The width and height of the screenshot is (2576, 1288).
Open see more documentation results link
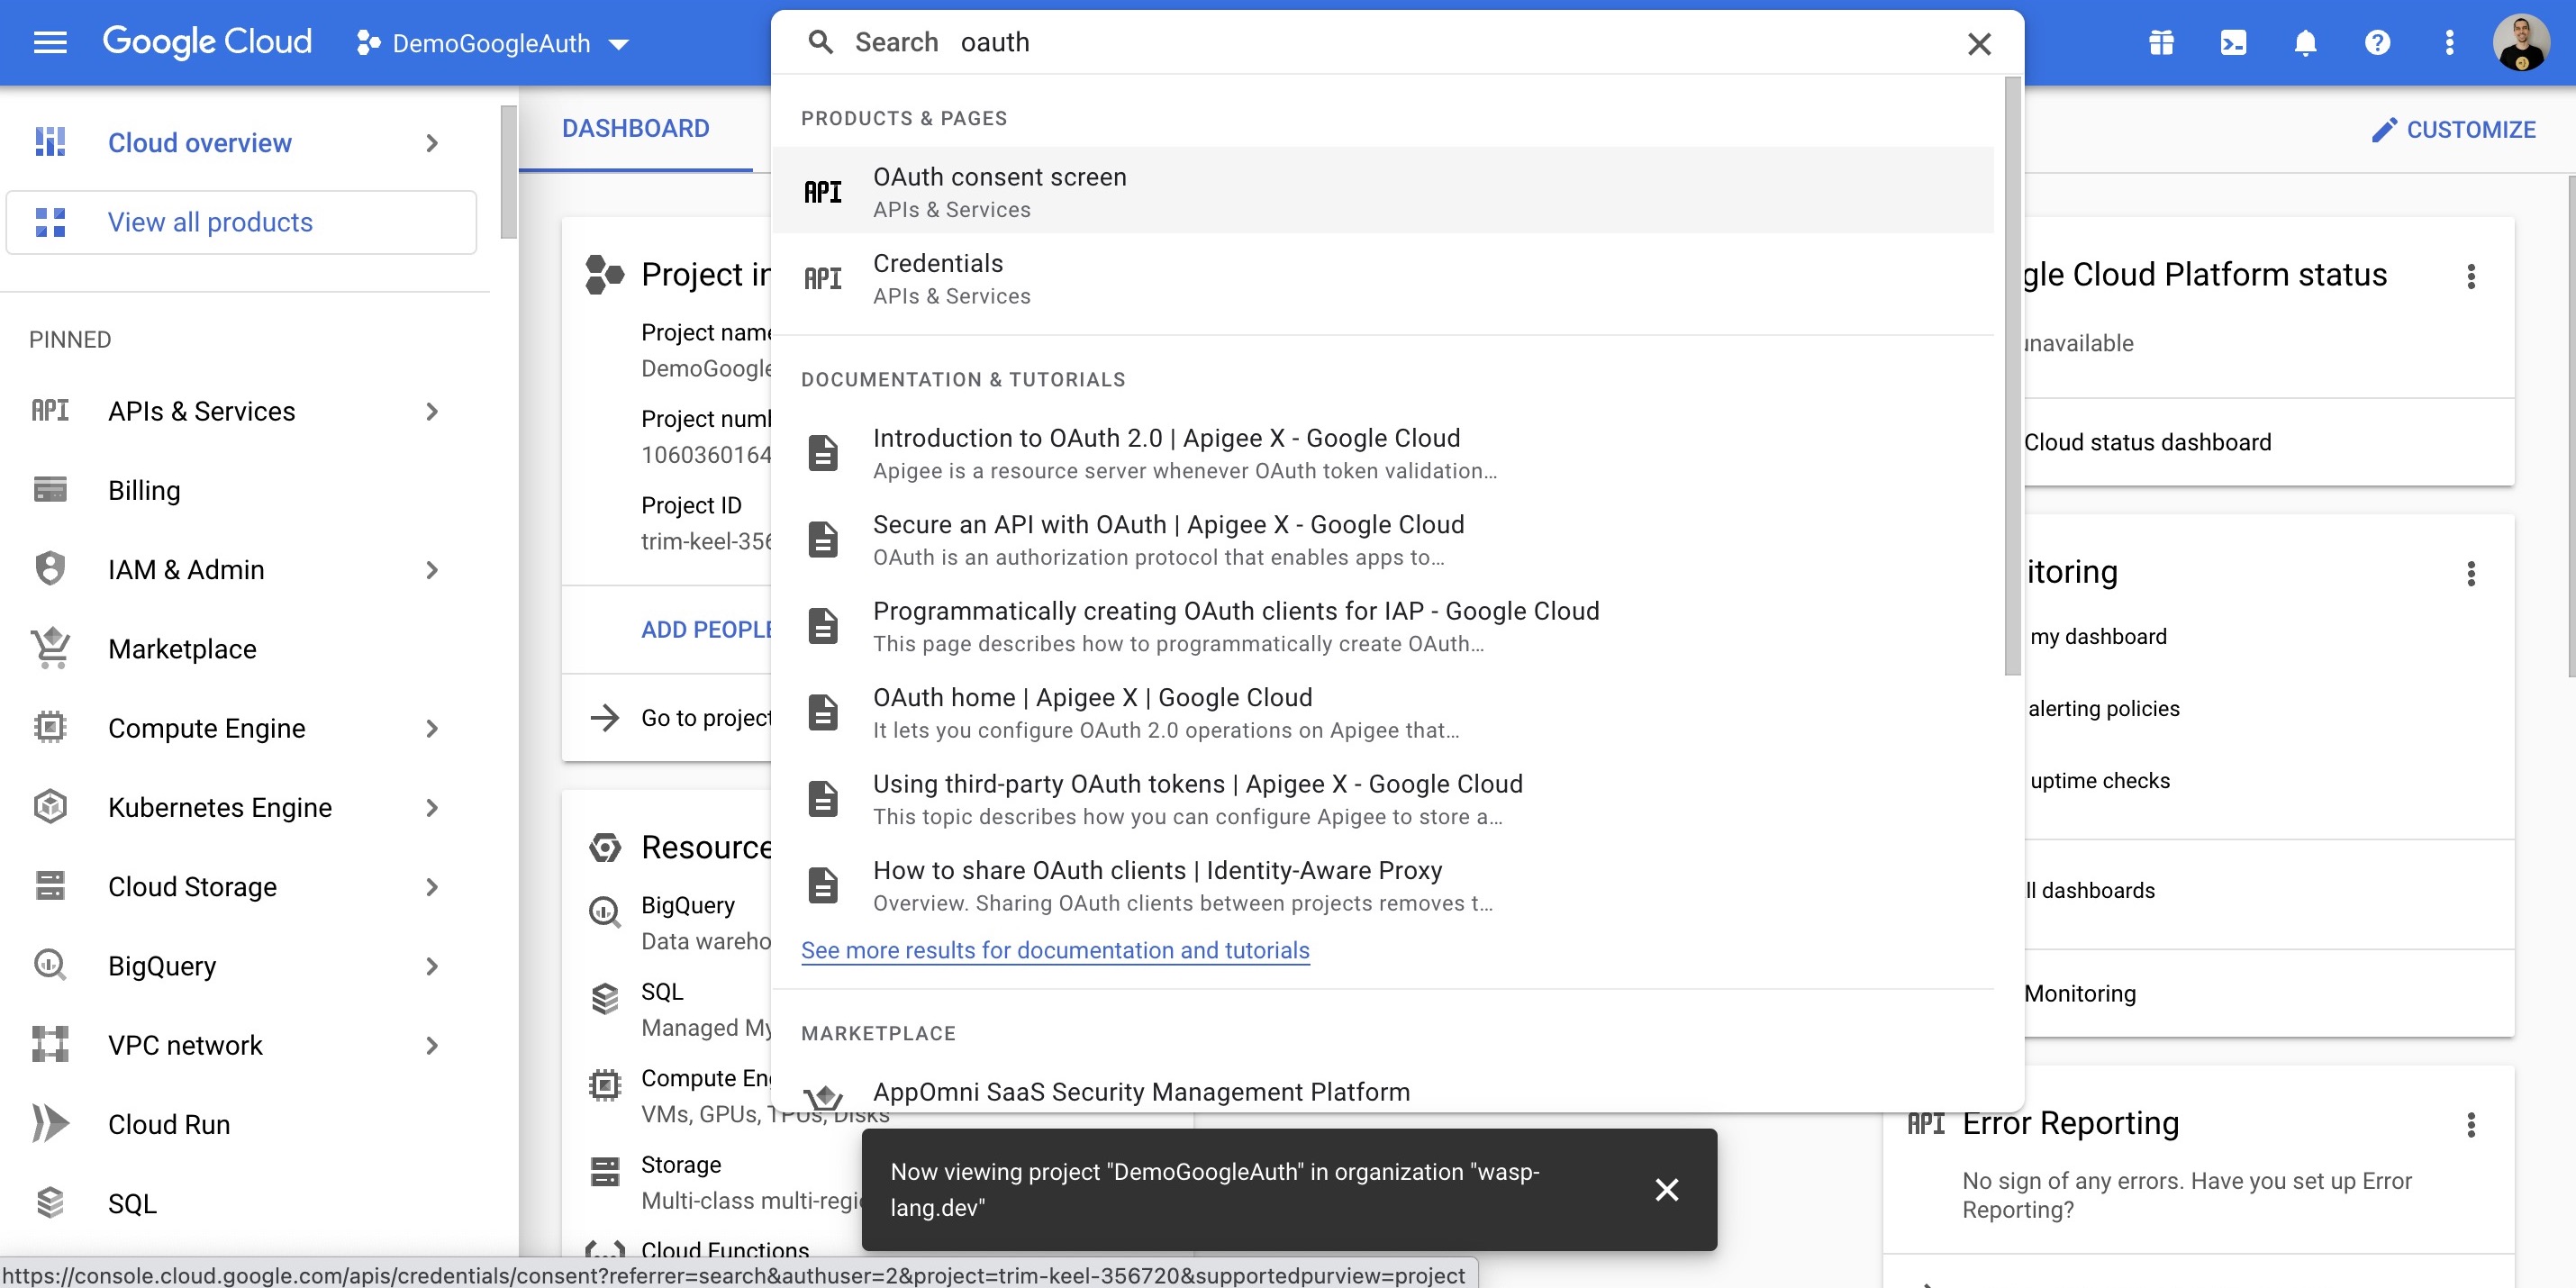coord(1054,950)
